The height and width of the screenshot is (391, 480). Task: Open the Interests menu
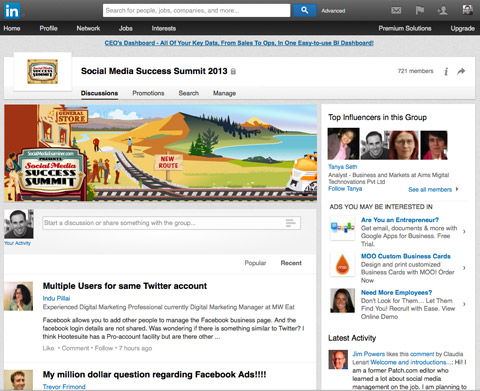164,28
